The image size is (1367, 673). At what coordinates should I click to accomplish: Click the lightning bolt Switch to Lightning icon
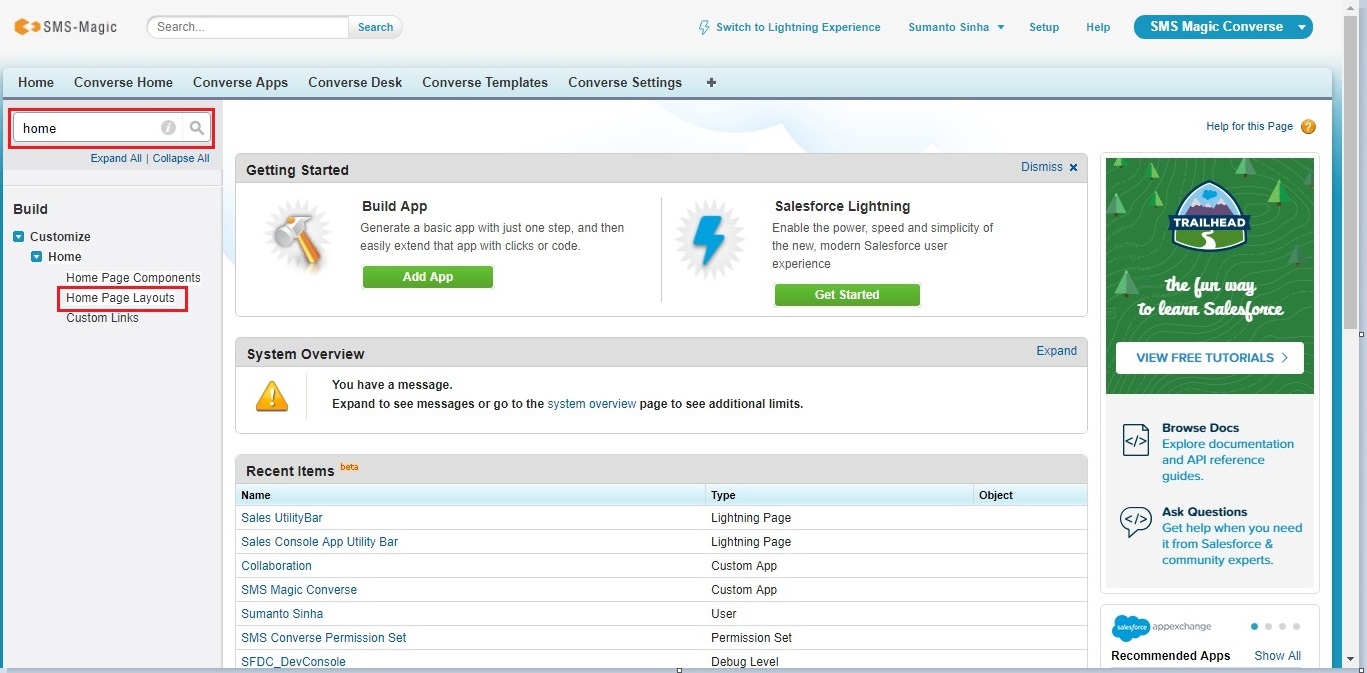(x=704, y=27)
